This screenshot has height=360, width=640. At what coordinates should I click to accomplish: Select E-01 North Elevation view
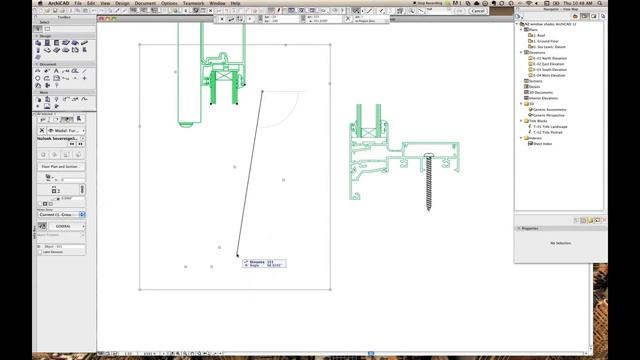(549, 58)
